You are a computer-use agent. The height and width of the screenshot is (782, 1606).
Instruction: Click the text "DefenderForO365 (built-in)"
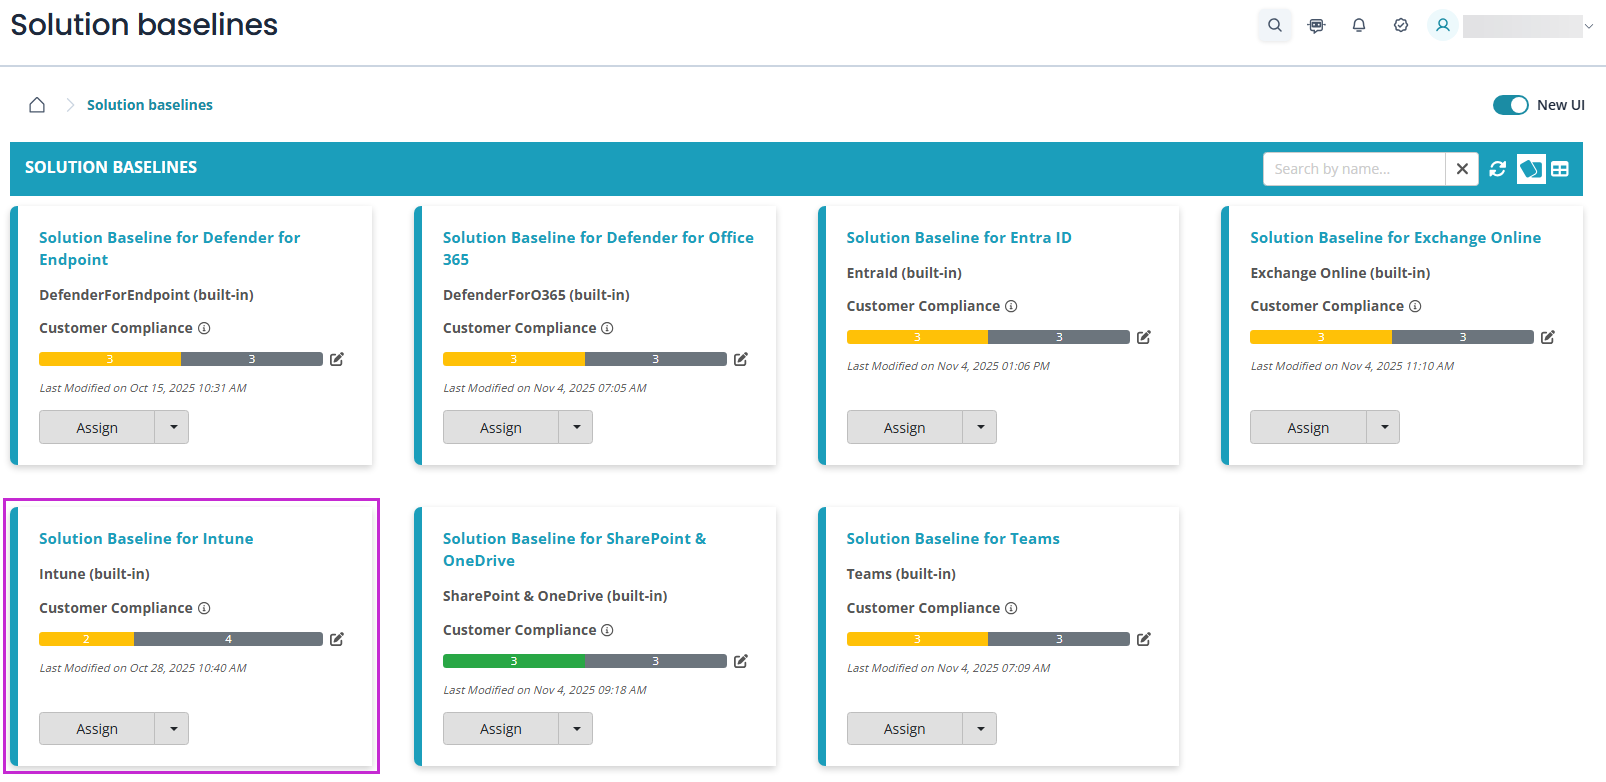click(x=536, y=295)
